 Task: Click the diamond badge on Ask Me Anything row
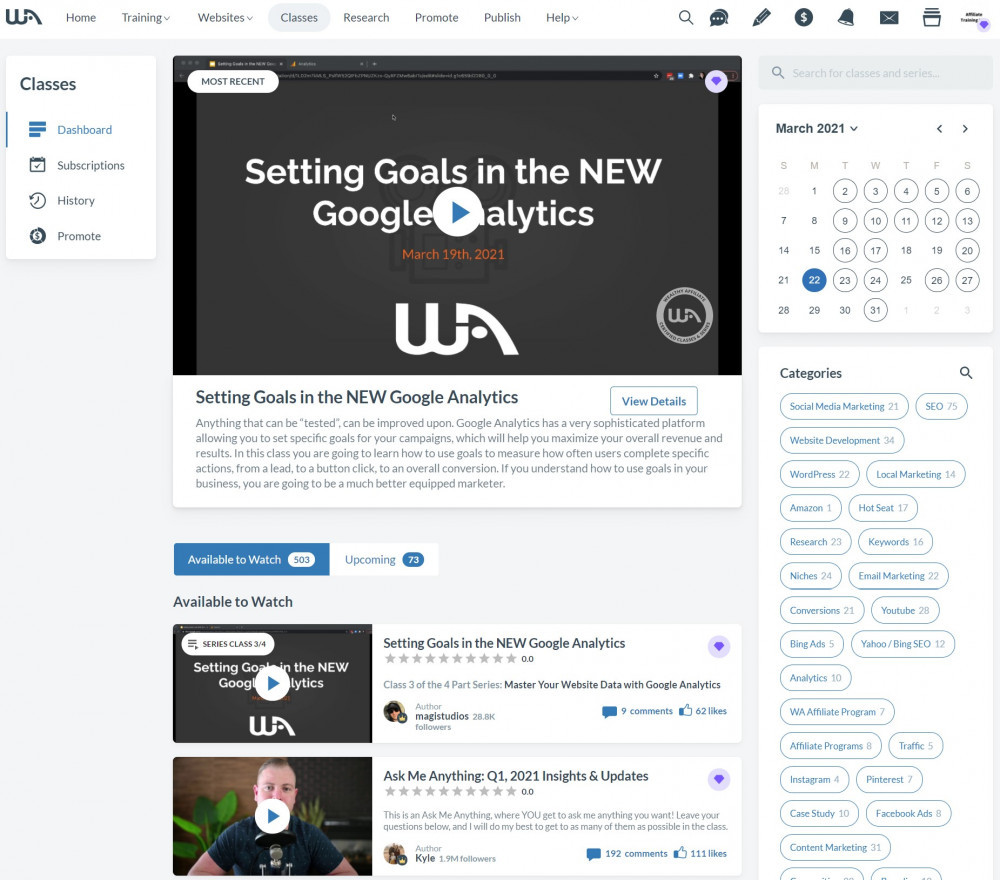point(719,779)
